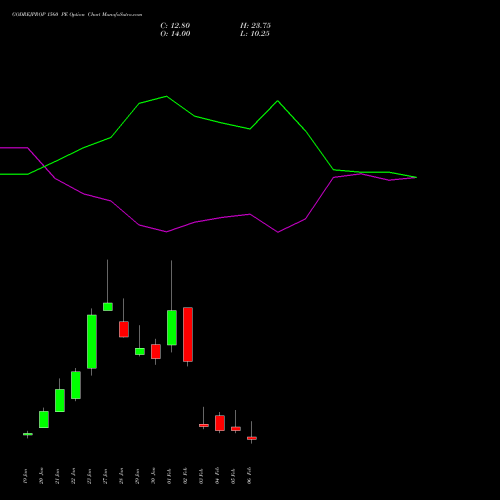Click the low value 'L: 10.25'

[x=255, y=34]
